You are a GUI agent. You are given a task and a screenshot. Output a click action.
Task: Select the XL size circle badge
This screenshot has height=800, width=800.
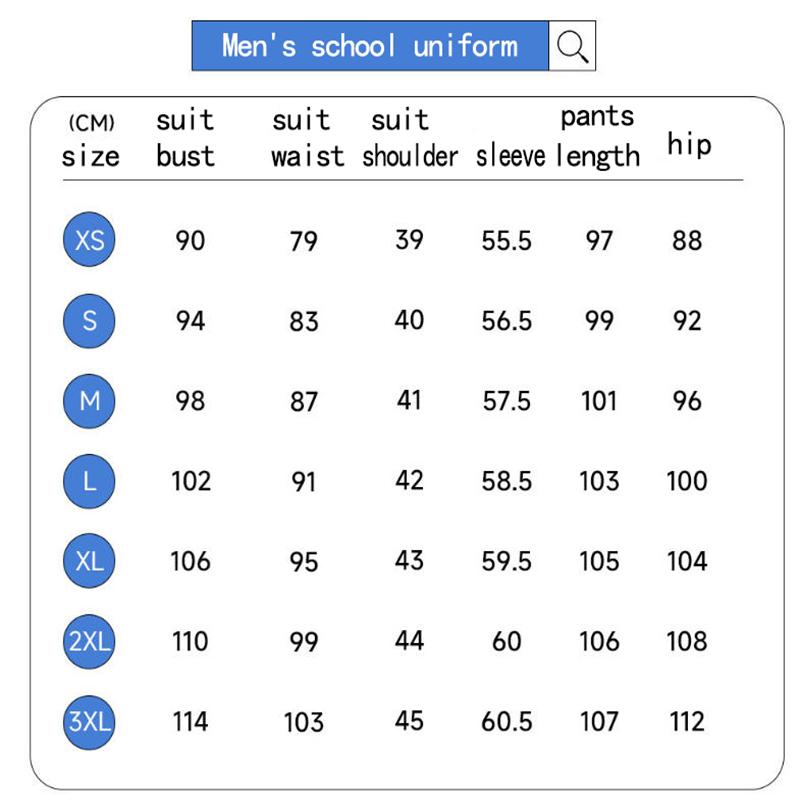click(90, 561)
